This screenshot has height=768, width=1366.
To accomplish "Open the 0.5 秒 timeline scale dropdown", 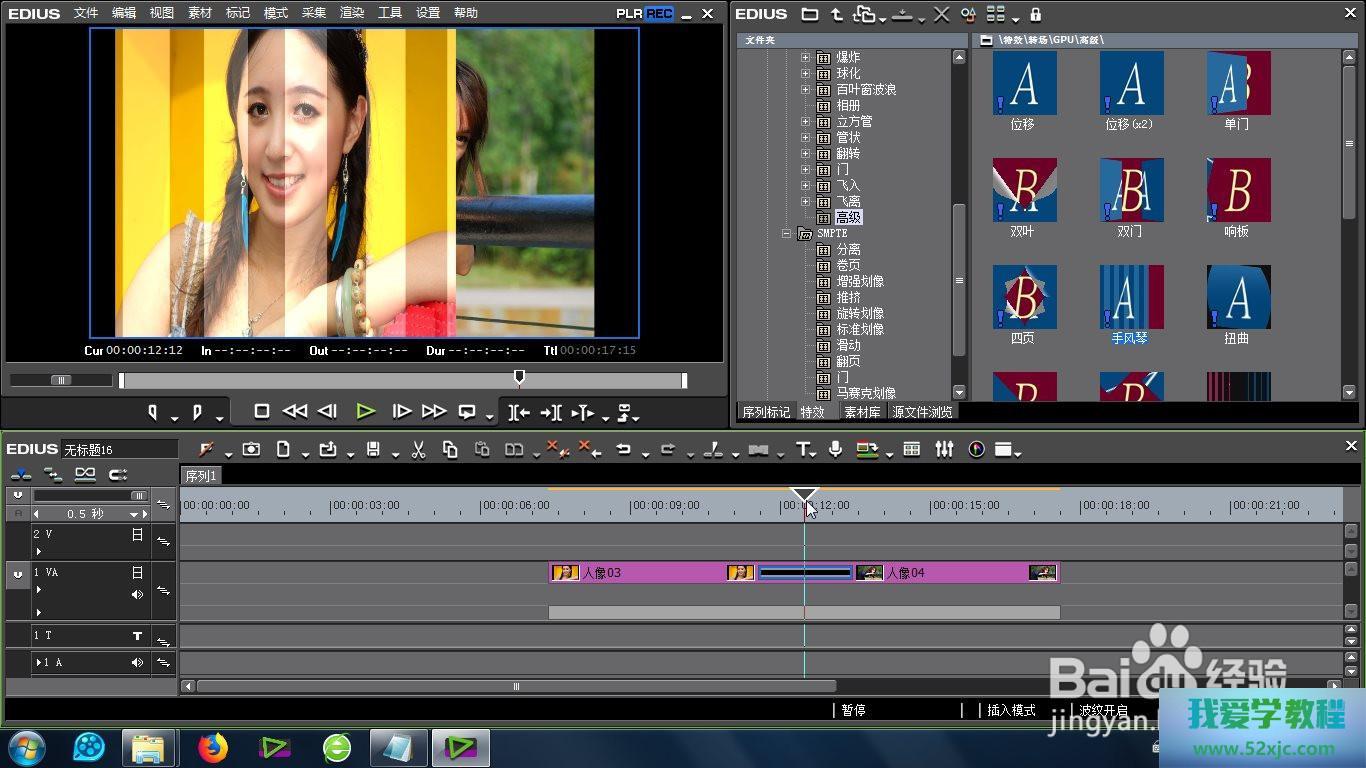I will click(x=134, y=514).
